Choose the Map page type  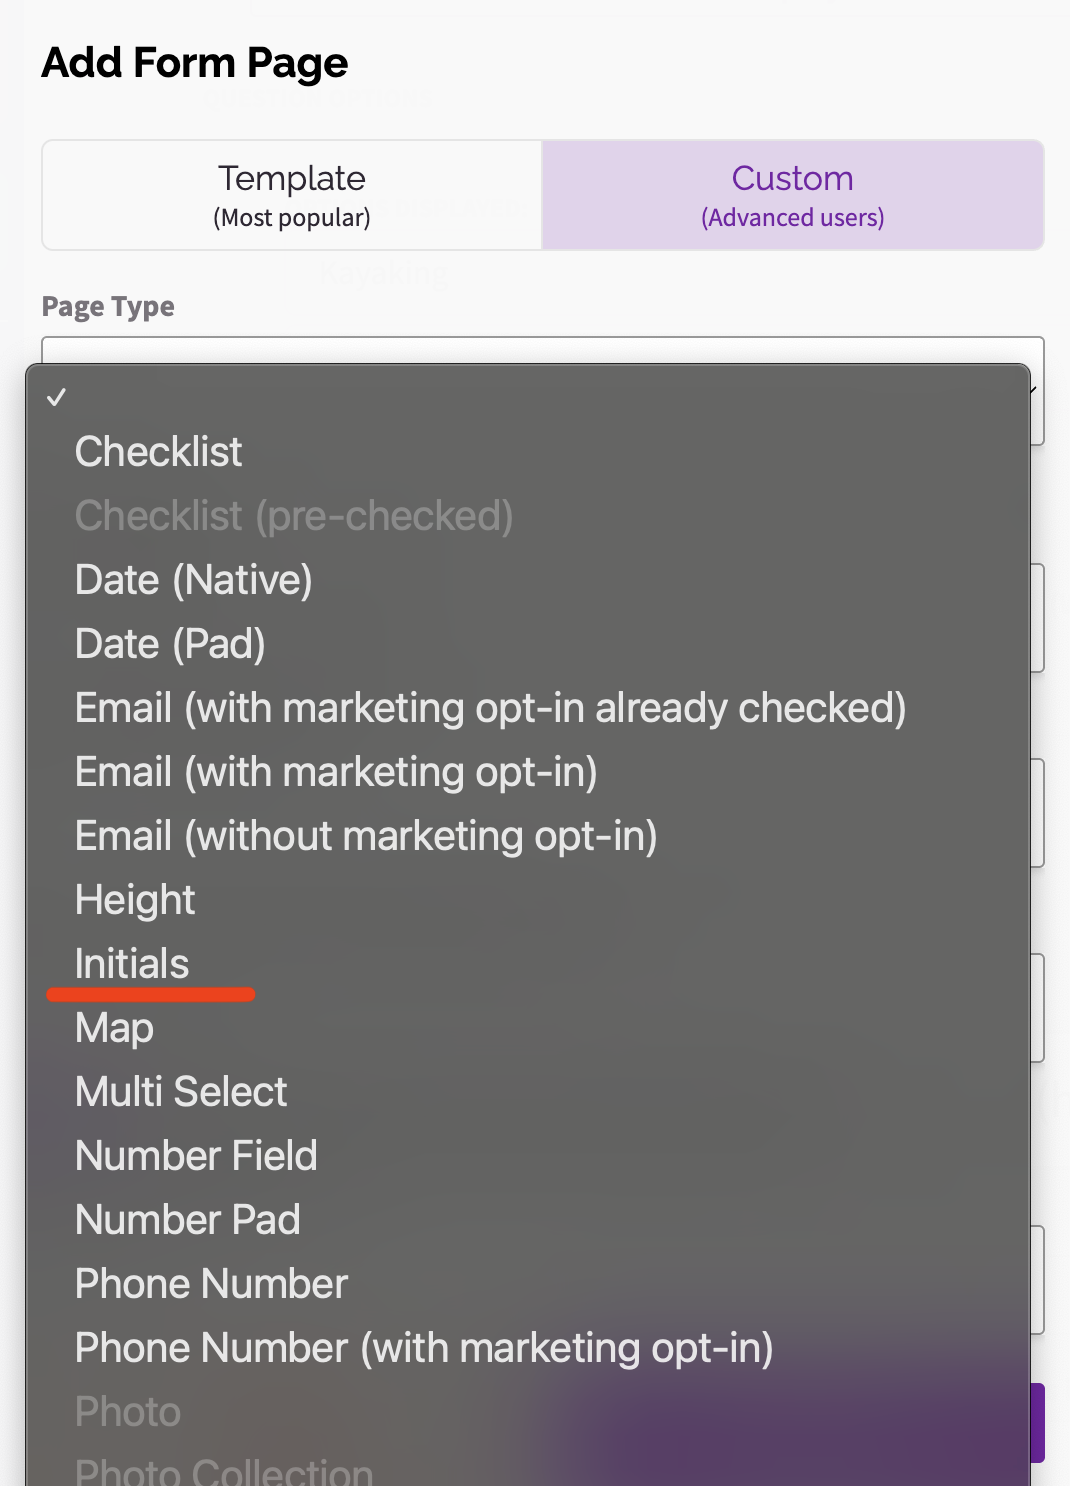click(113, 1028)
